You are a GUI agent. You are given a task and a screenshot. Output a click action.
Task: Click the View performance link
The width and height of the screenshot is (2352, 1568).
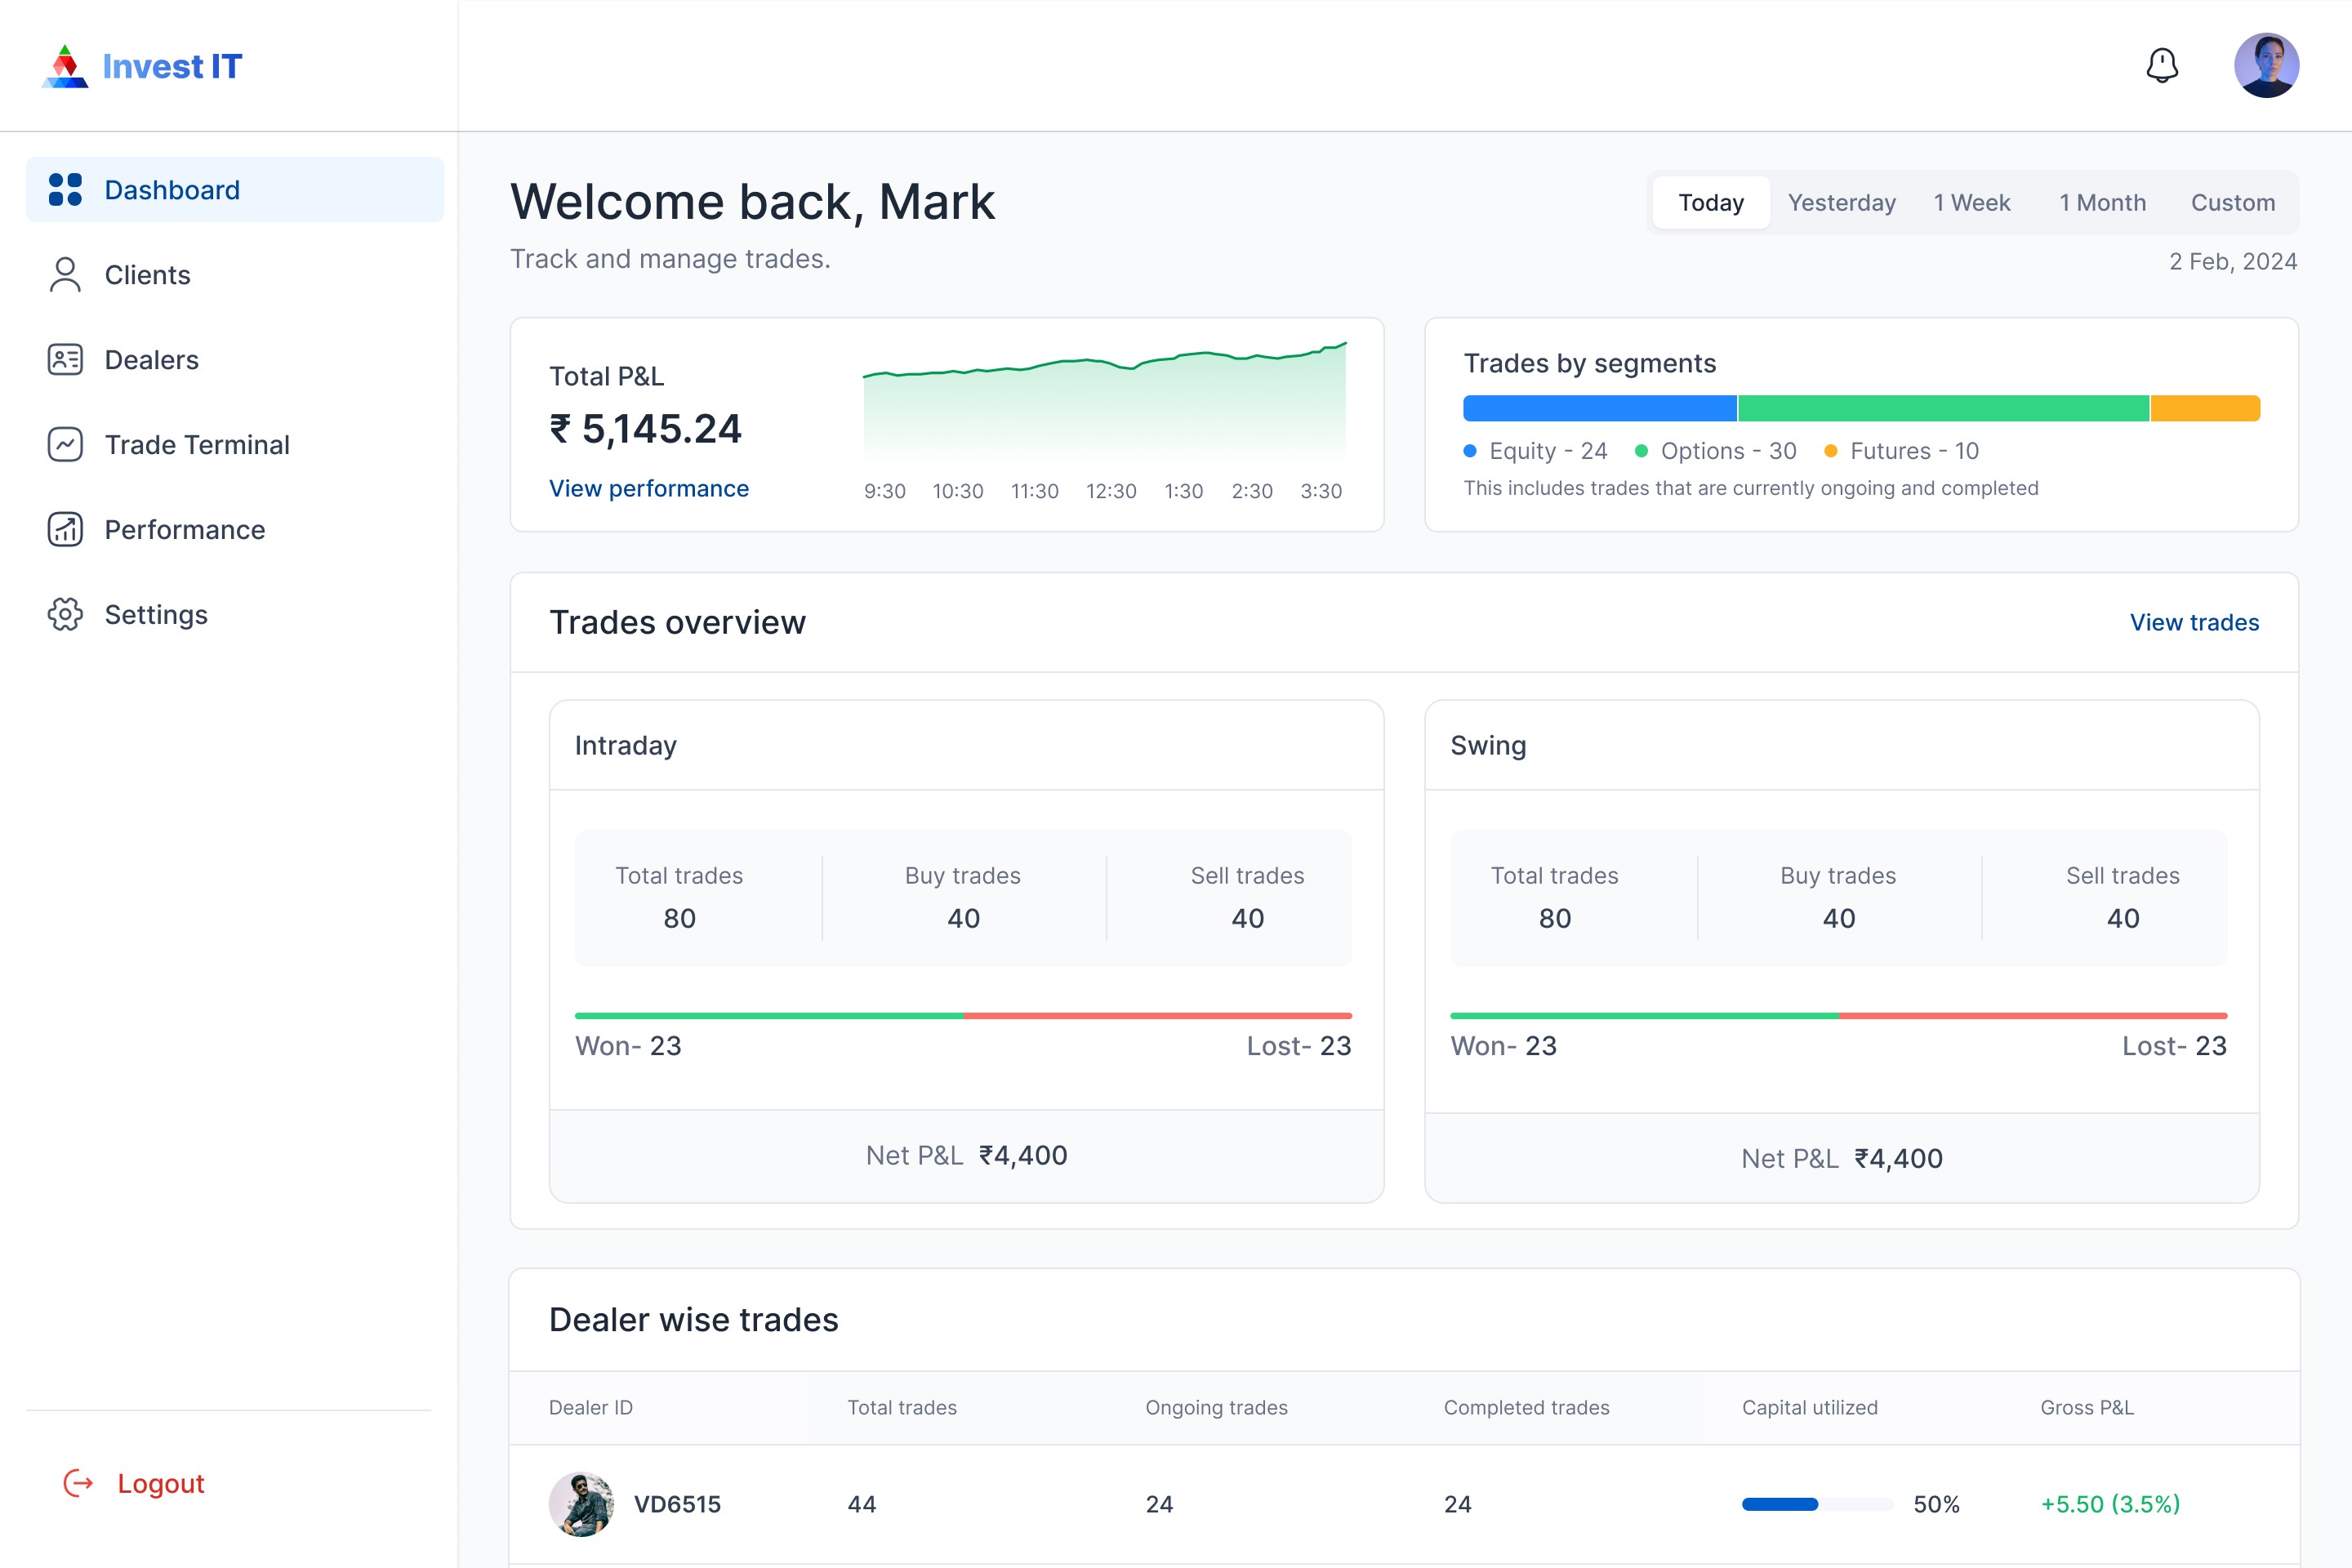(648, 488)
